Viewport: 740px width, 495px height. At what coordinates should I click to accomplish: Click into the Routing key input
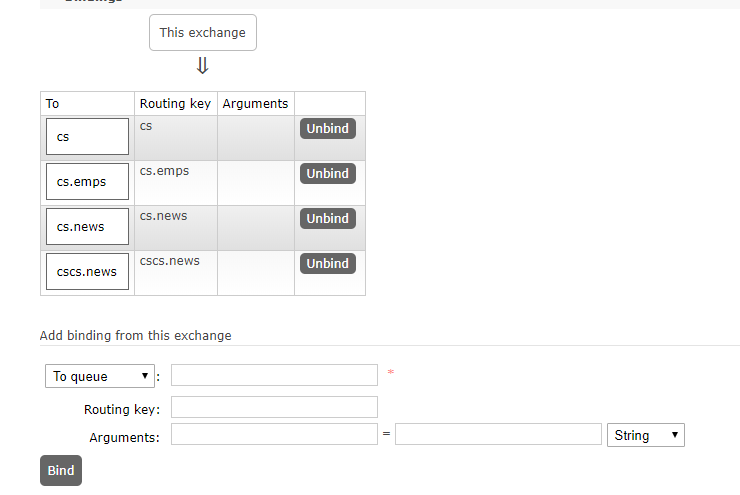tap(274, 407)
